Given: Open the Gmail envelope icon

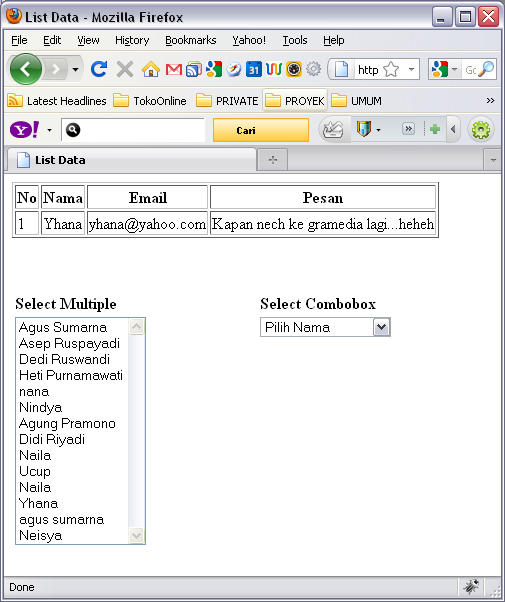Looking at the screenshot, I should coord(174,69).
